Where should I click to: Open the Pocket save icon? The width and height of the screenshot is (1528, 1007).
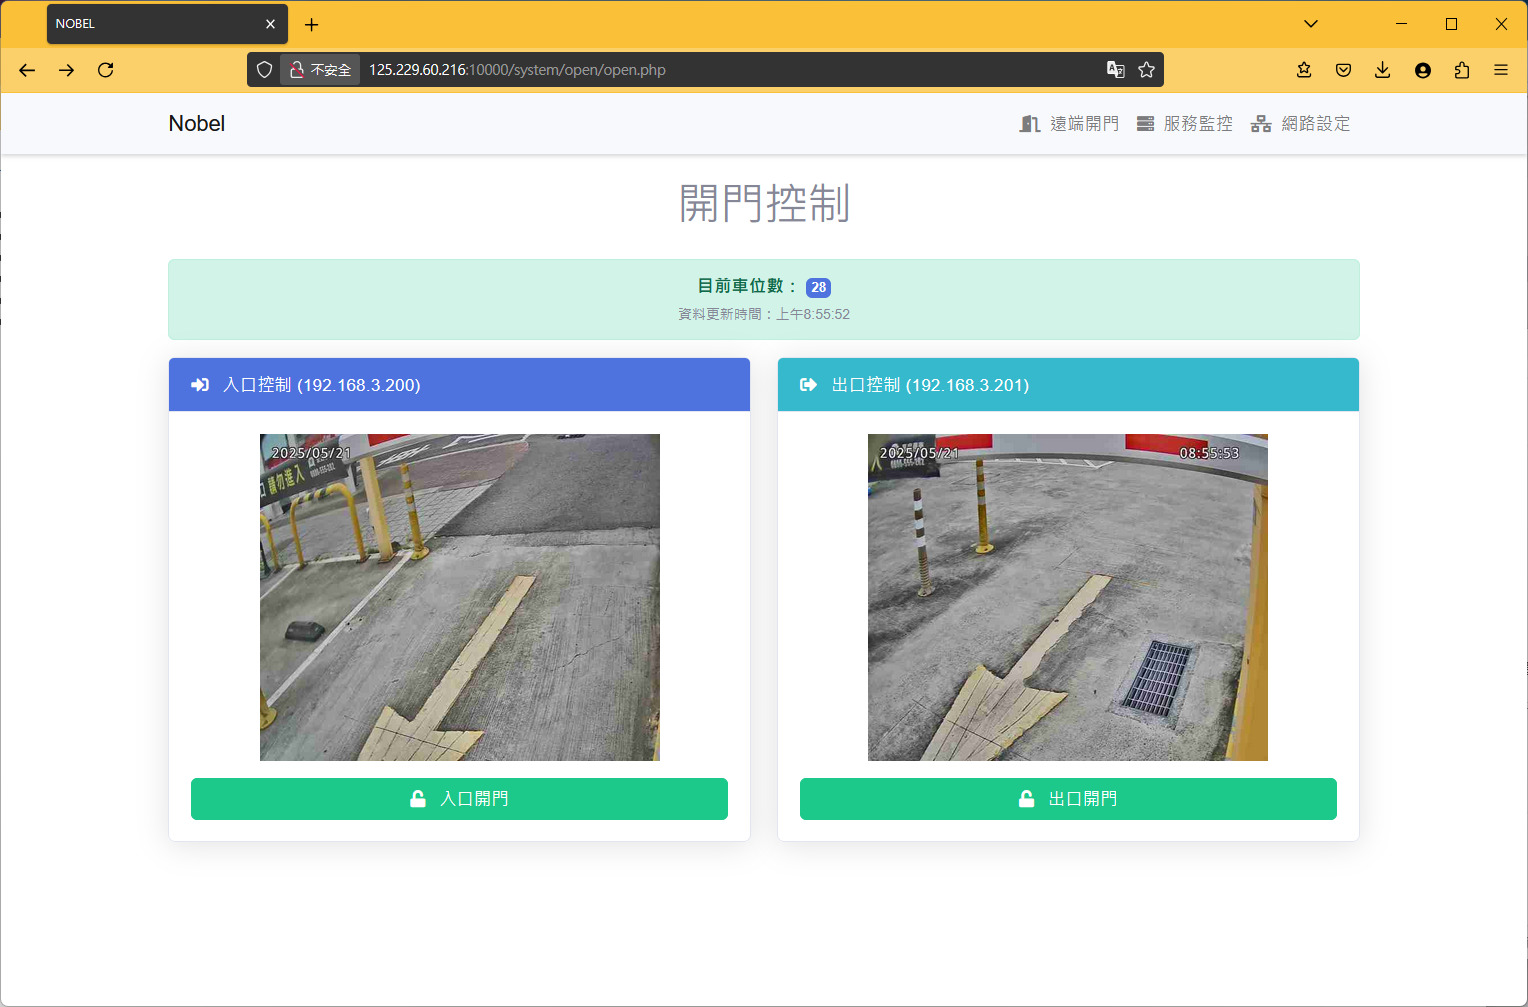1343,70
